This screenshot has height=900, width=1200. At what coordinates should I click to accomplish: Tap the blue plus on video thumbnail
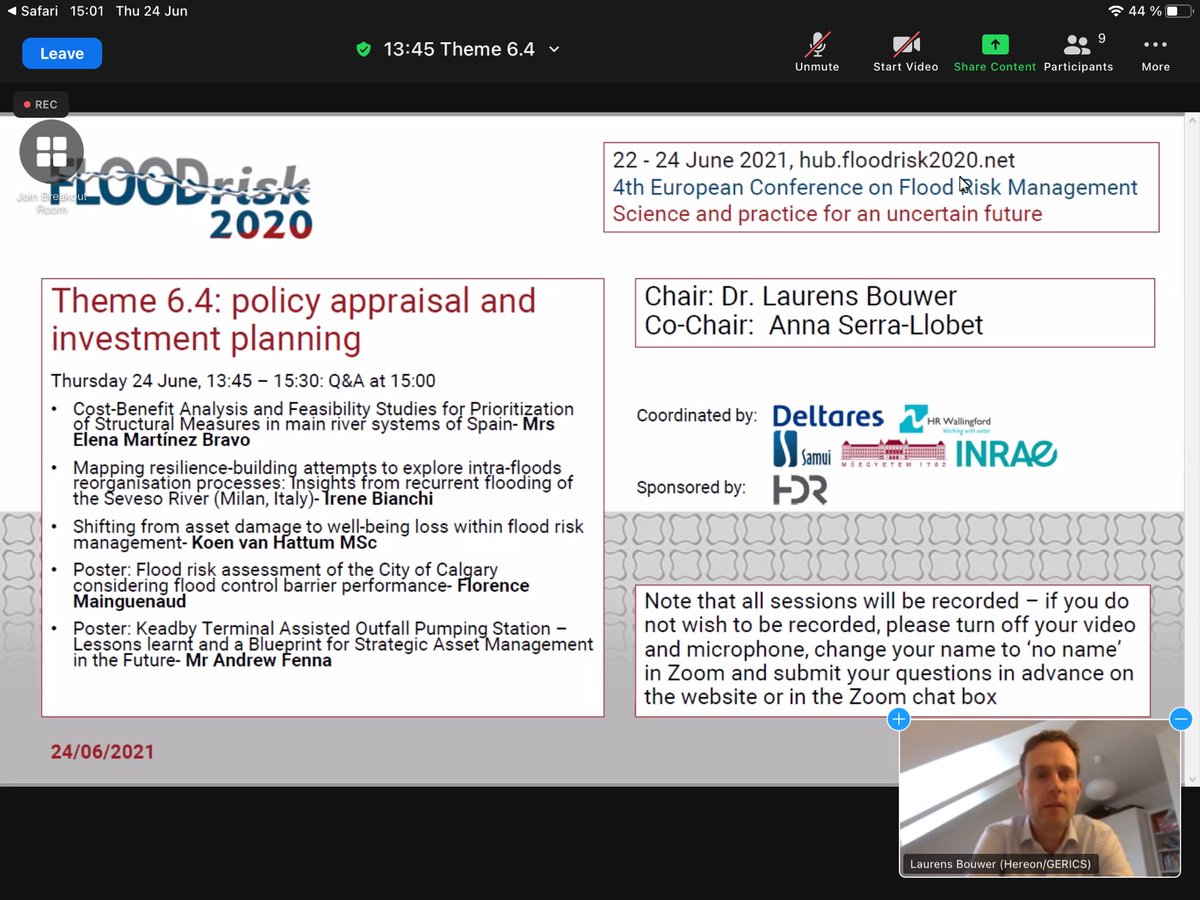click(898, 718)
